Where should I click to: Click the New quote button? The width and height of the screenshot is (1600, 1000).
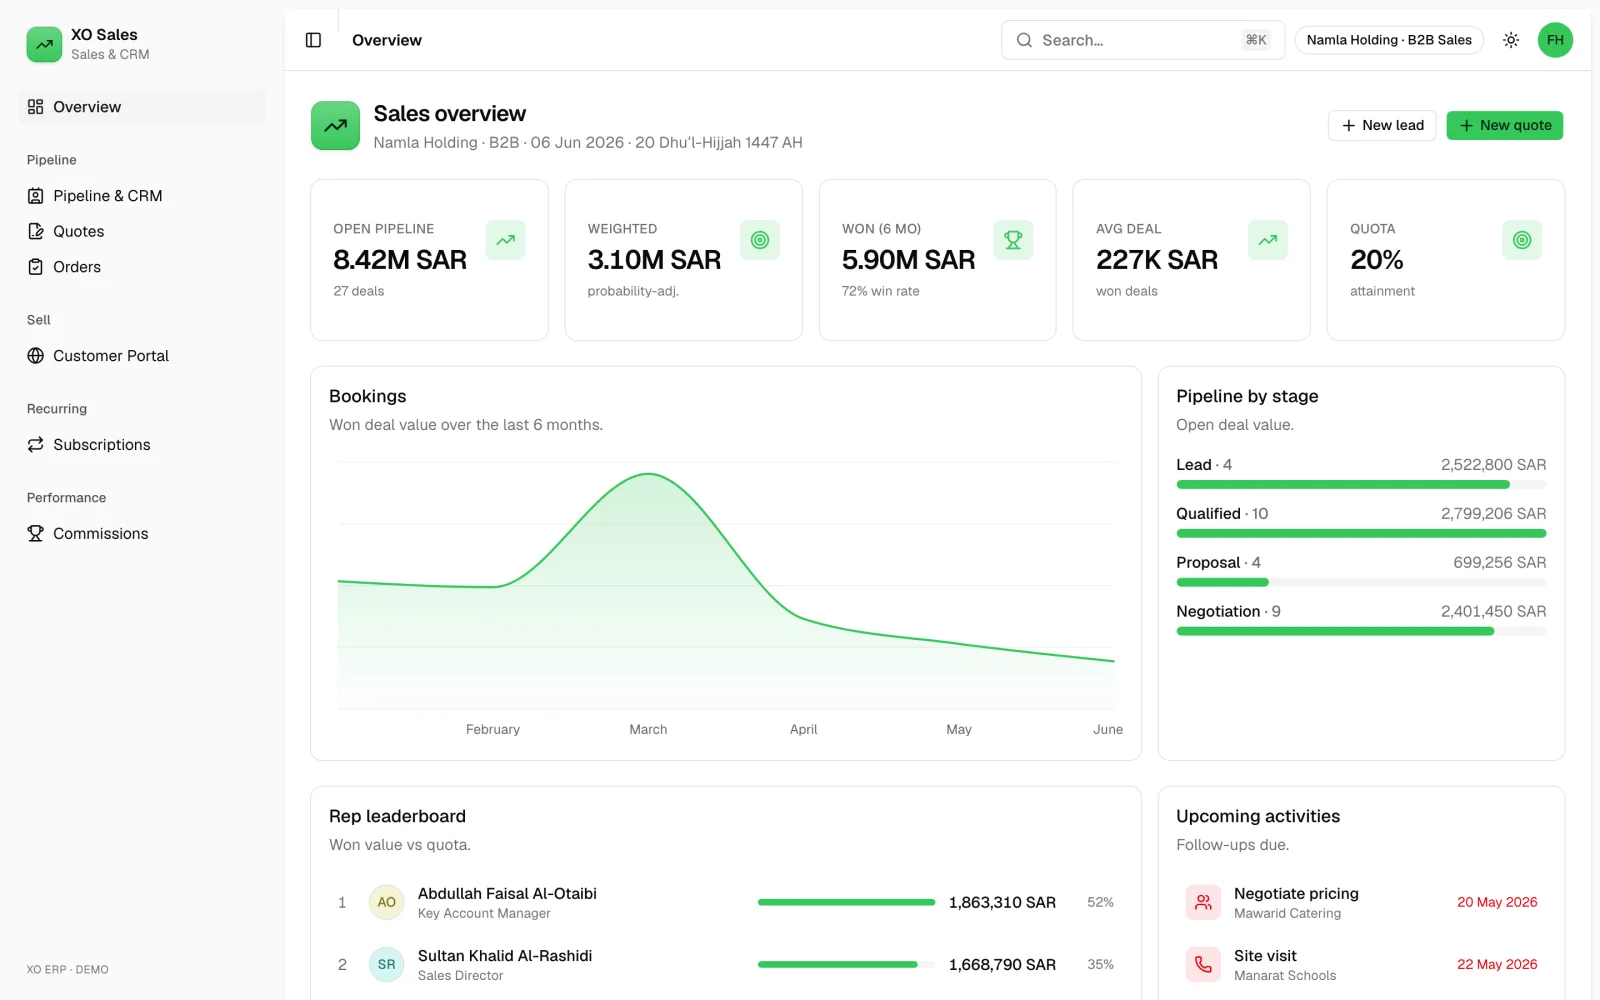(1505, 125)
